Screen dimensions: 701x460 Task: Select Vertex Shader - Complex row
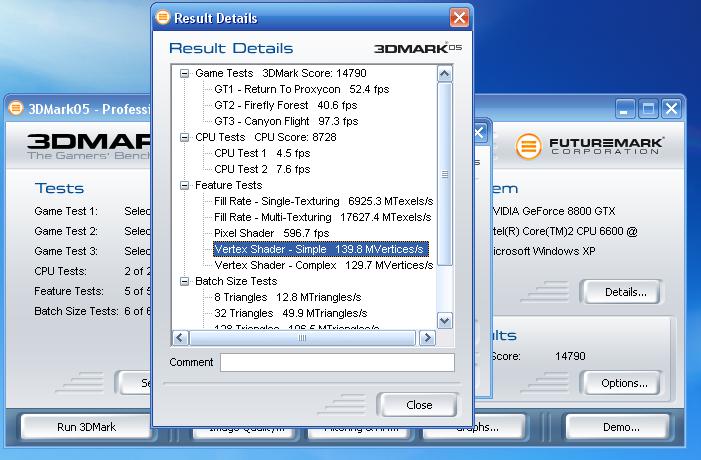(x=323, y=265)
